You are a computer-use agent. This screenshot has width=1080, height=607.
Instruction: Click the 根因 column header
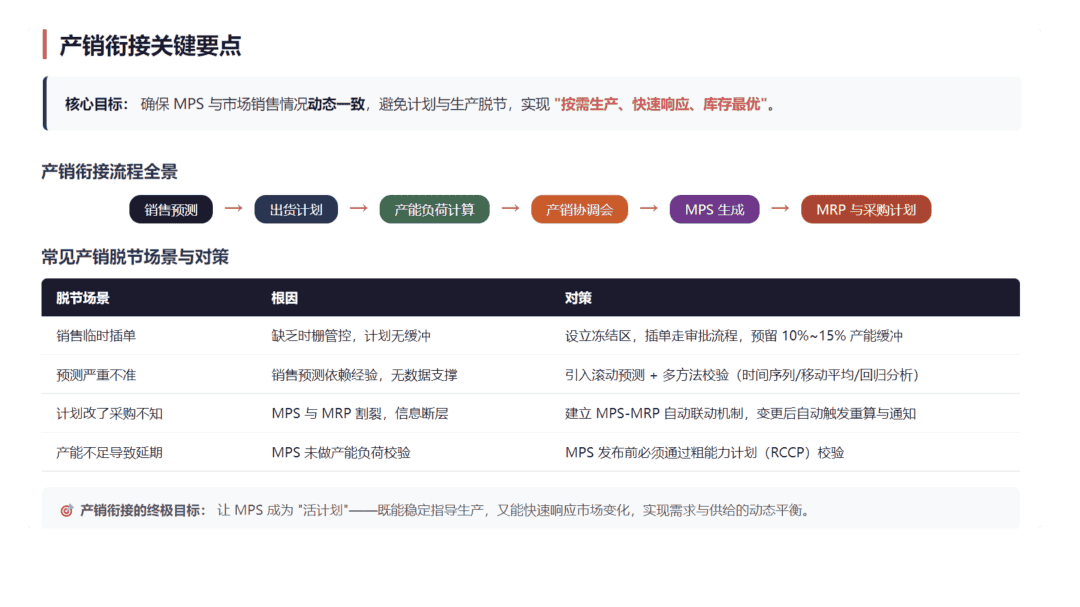coord(284,298)
